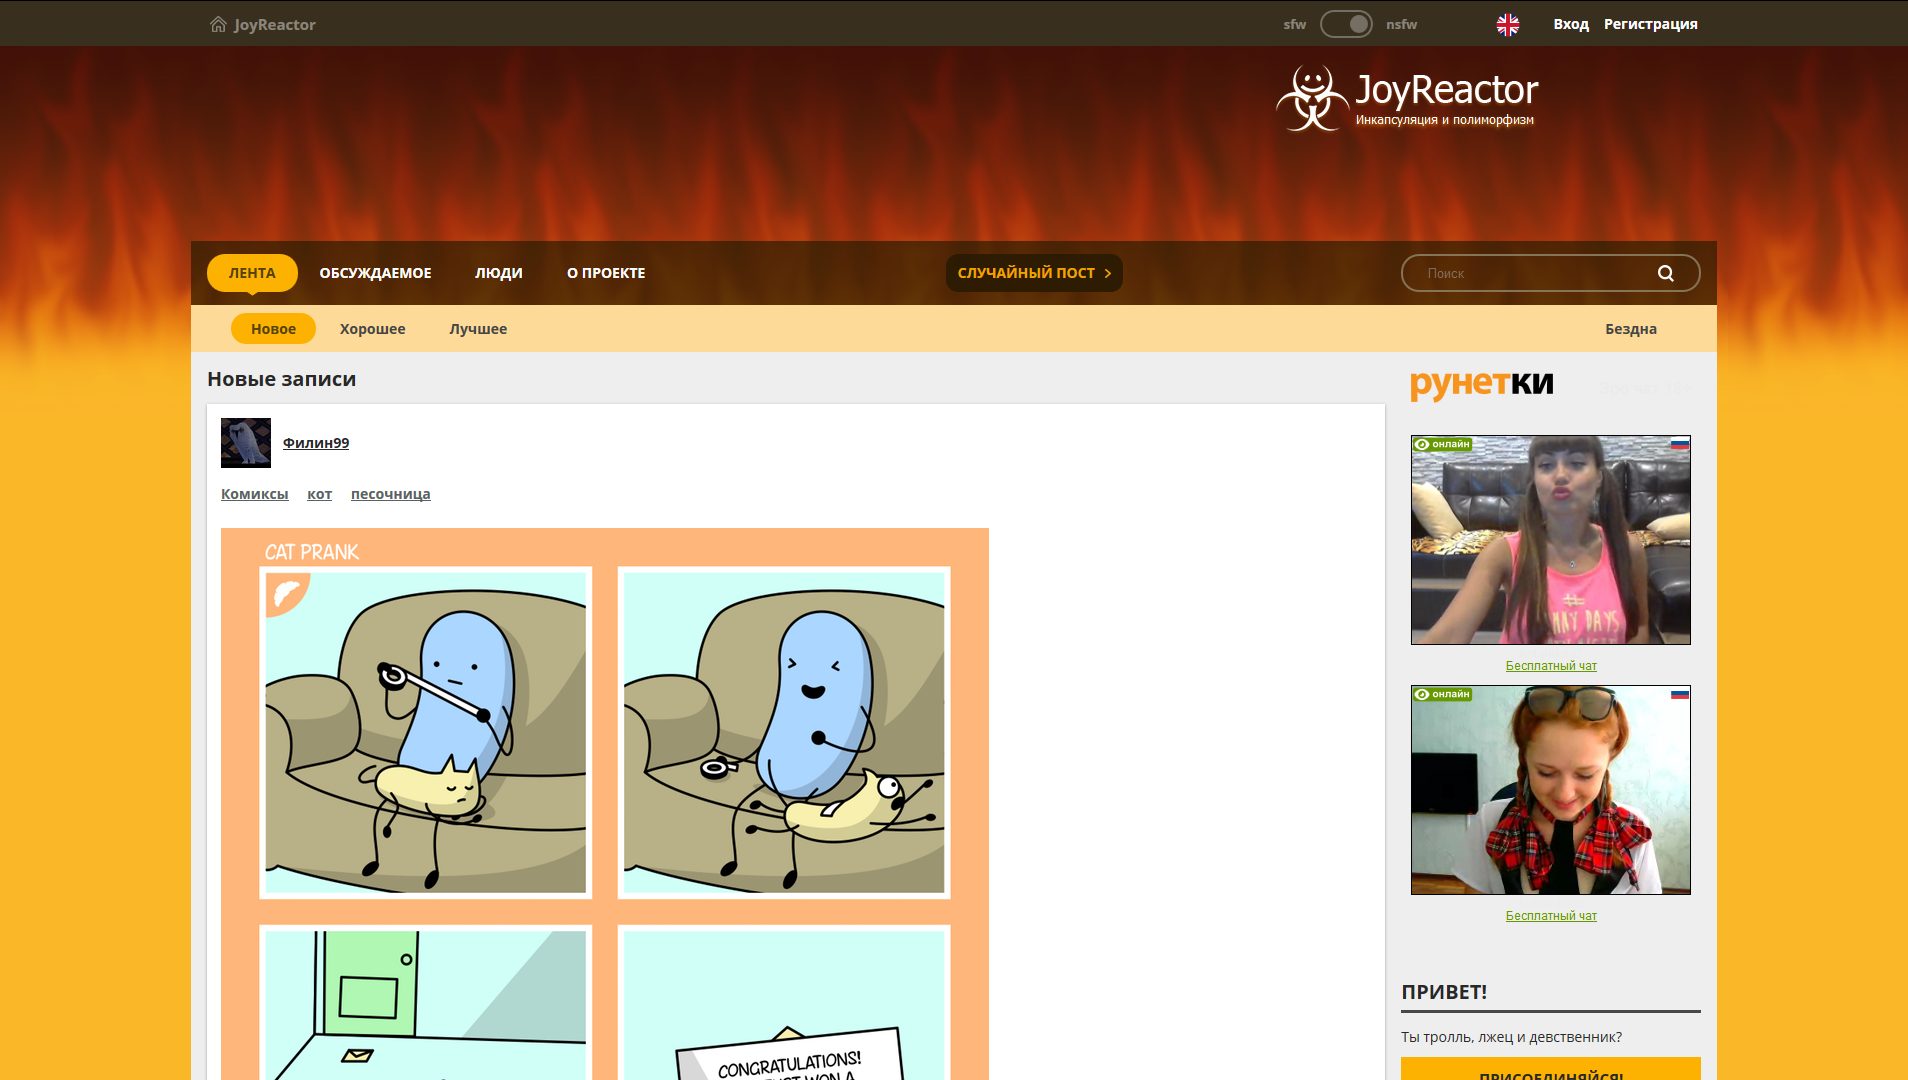This screenshot has height=1080, width=1908.
Task: Open the Cat Prank comic image
Action: click(x=605, y=804)
